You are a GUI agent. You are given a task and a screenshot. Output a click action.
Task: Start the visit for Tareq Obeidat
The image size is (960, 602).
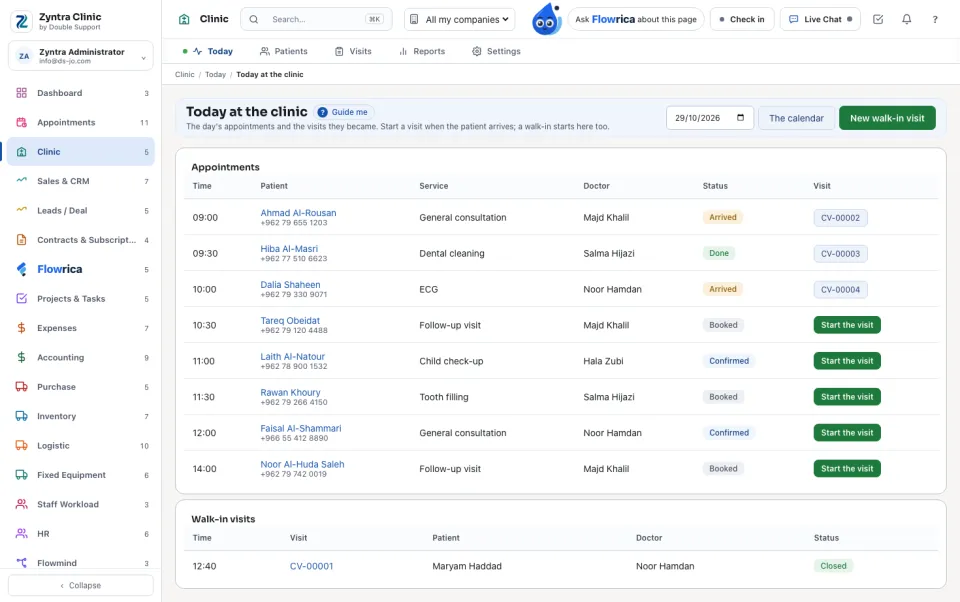(847, 325)
